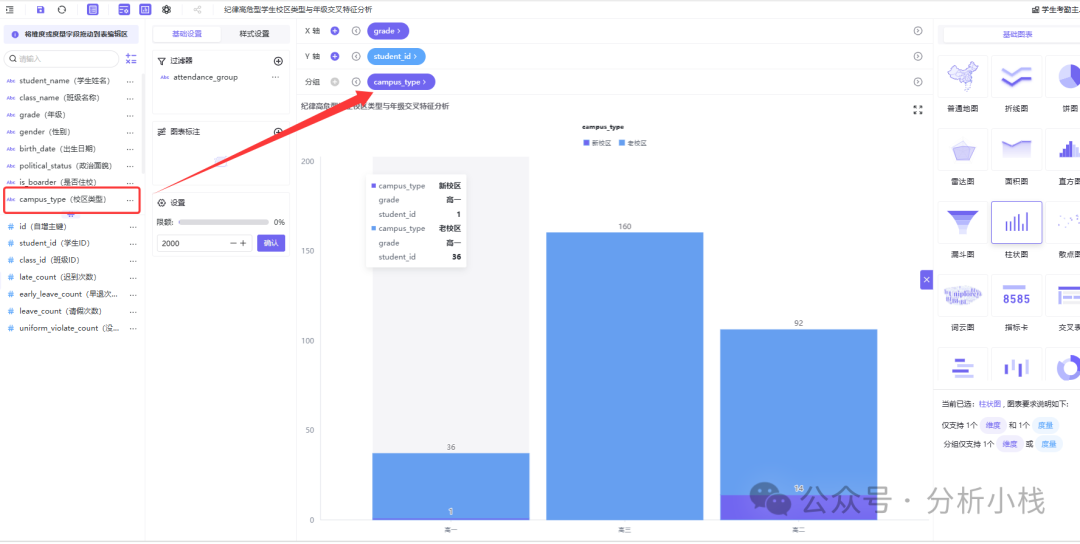Open more options for late_count field
The width and height of the screenshot is (1080, 544).
[x=133, y=277]
